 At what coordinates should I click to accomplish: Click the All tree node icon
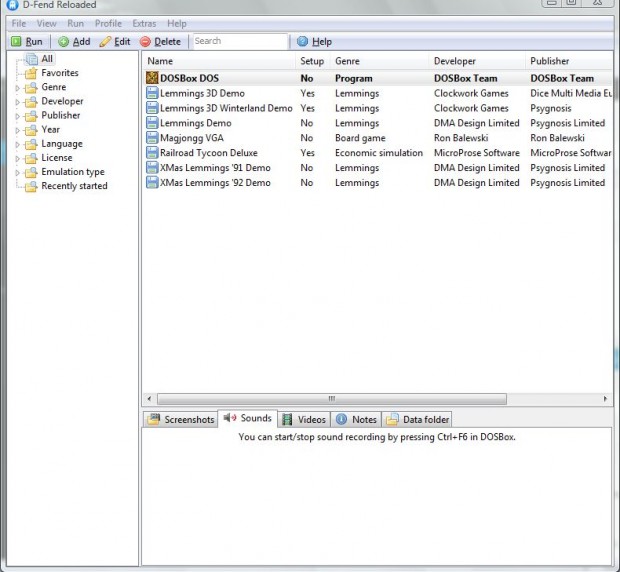tap(31, 59)
